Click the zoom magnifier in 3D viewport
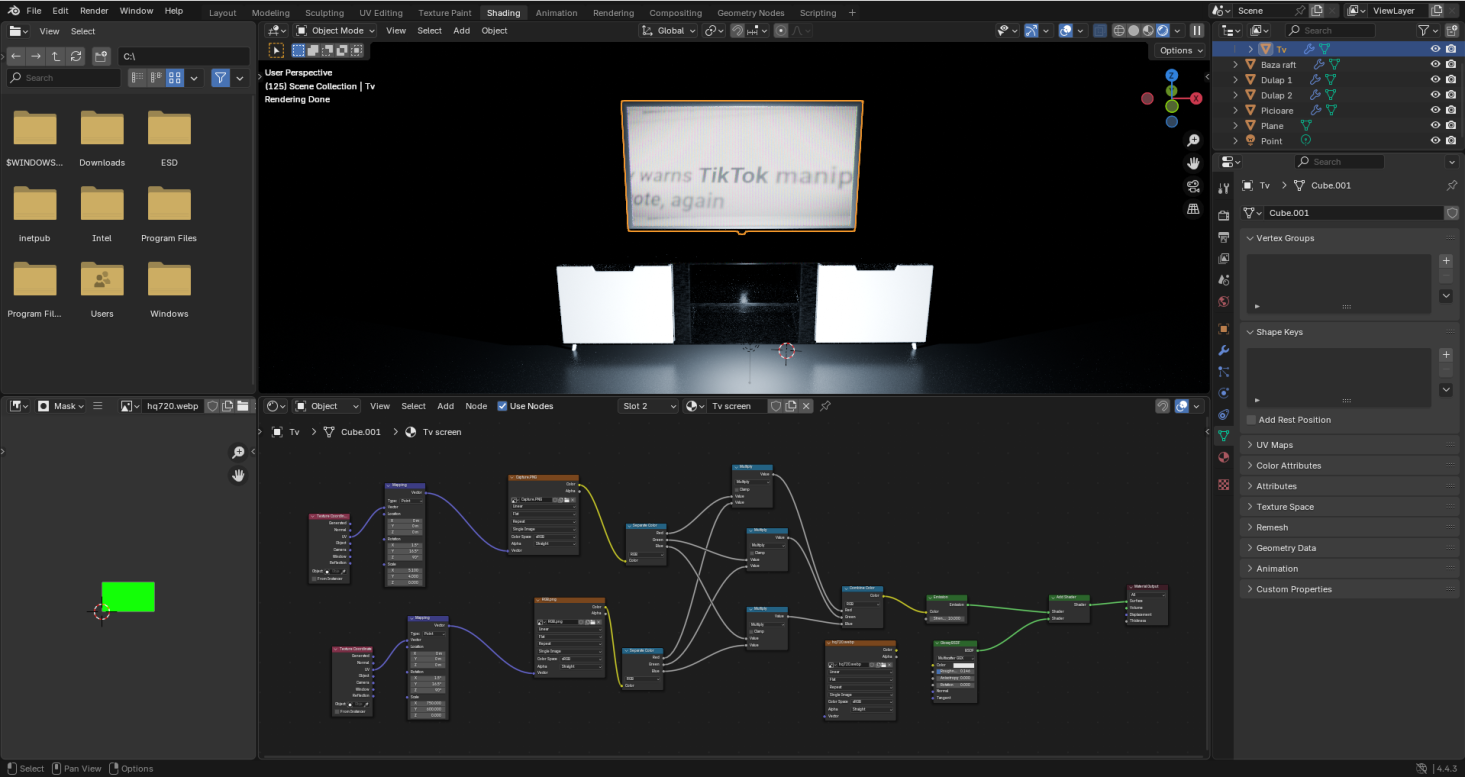Image resolution: width=1465 pixels, height=777 pixels. point(1193,140)
